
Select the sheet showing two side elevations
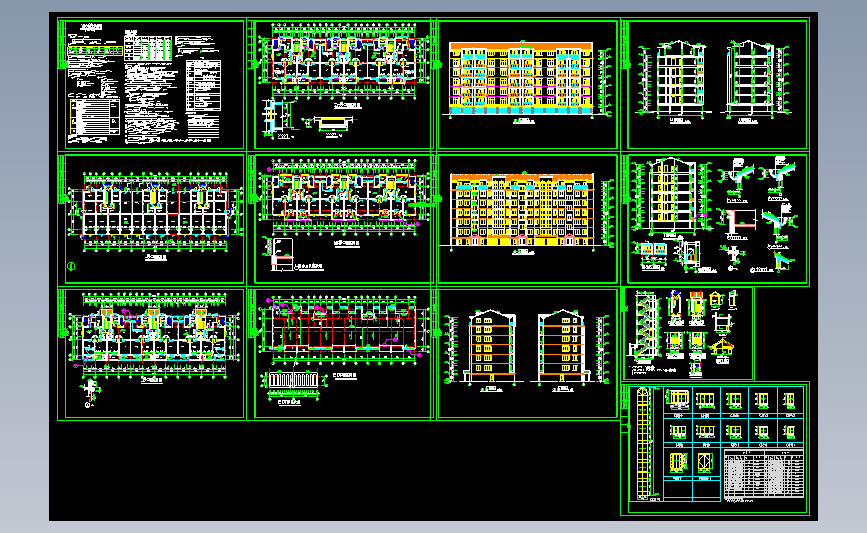coord(525,353)
